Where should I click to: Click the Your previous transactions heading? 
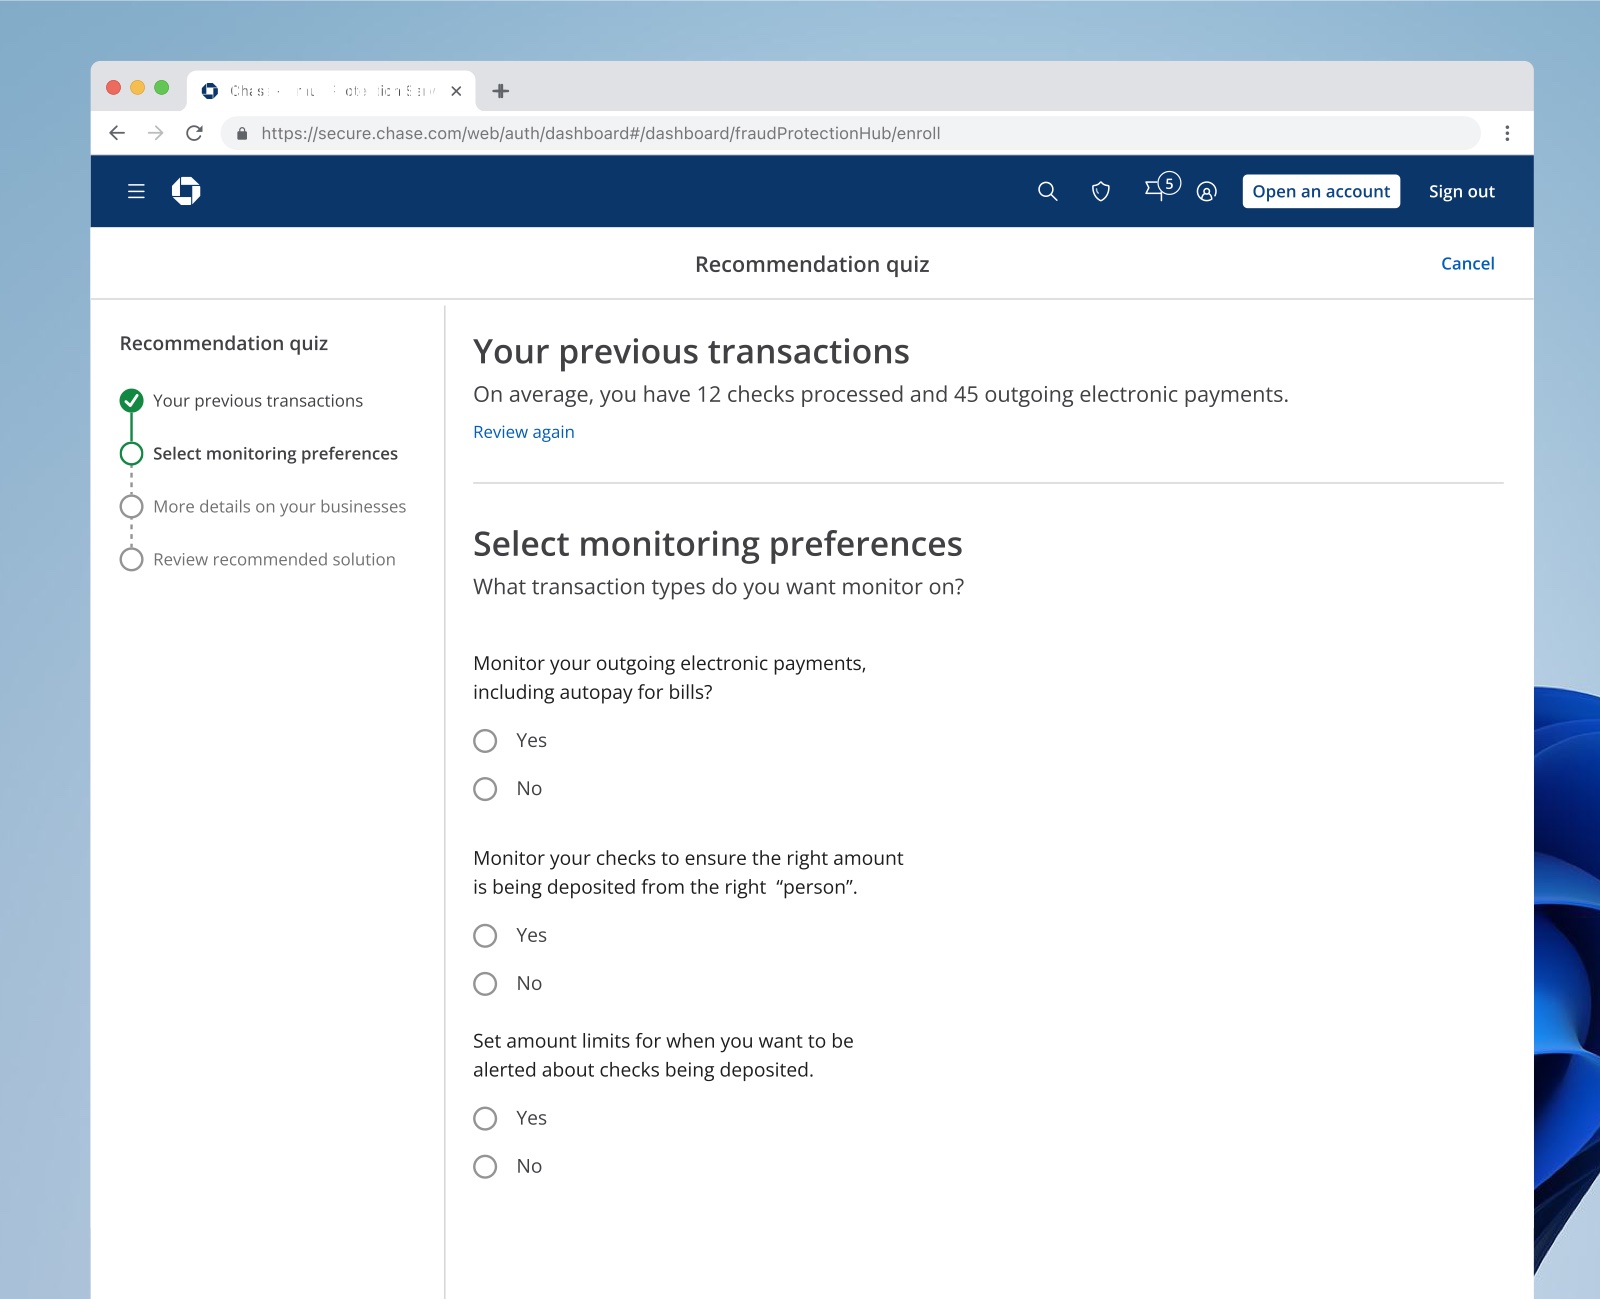[691, 352]
